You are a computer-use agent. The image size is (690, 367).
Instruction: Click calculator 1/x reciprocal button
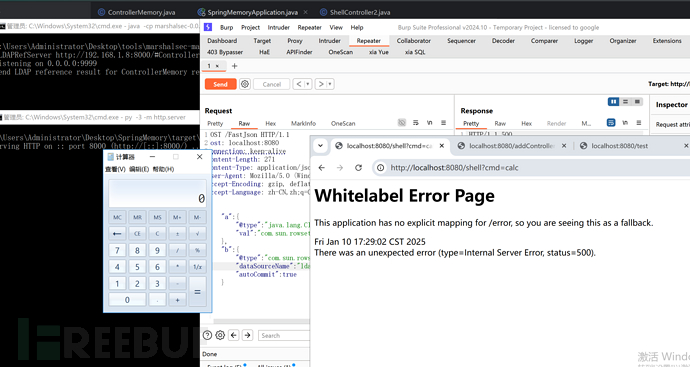tap(197, 267)
